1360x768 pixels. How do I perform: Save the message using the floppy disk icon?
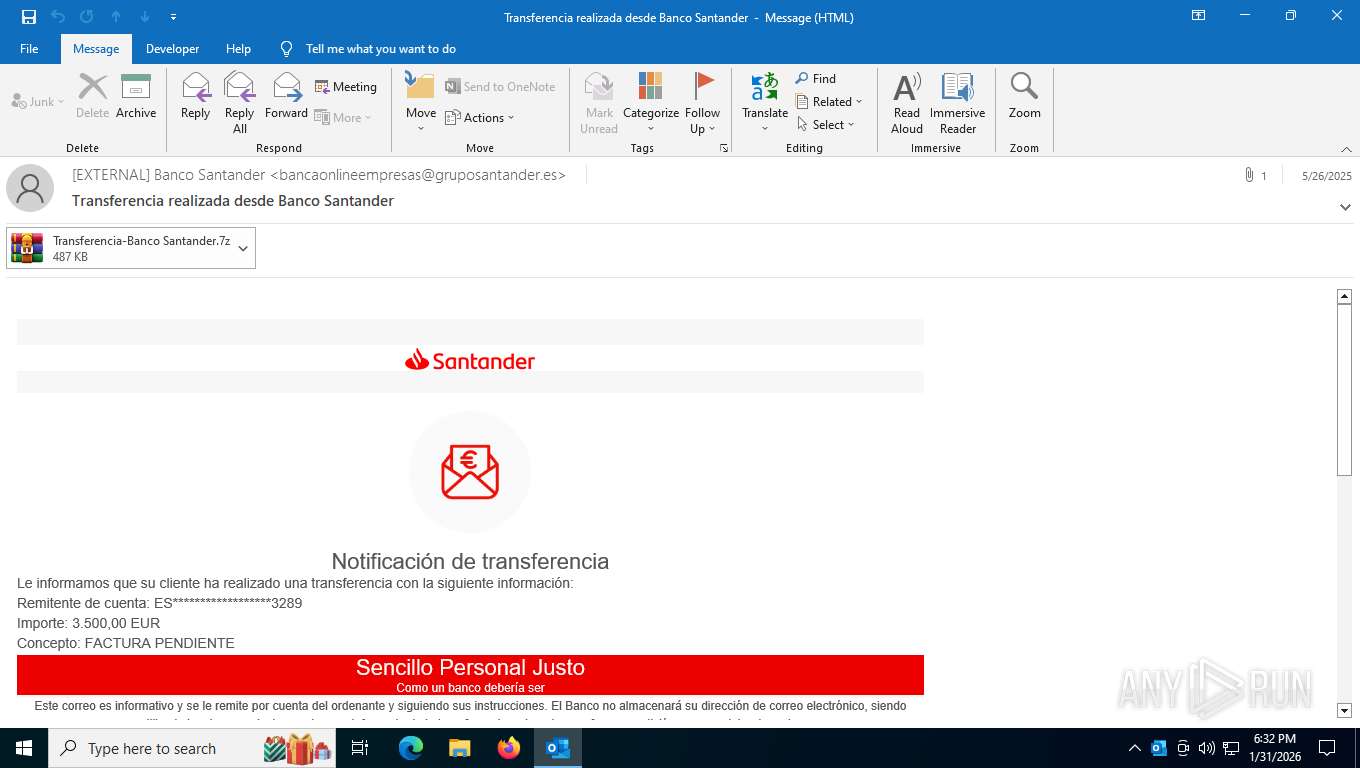click(29, 17)
